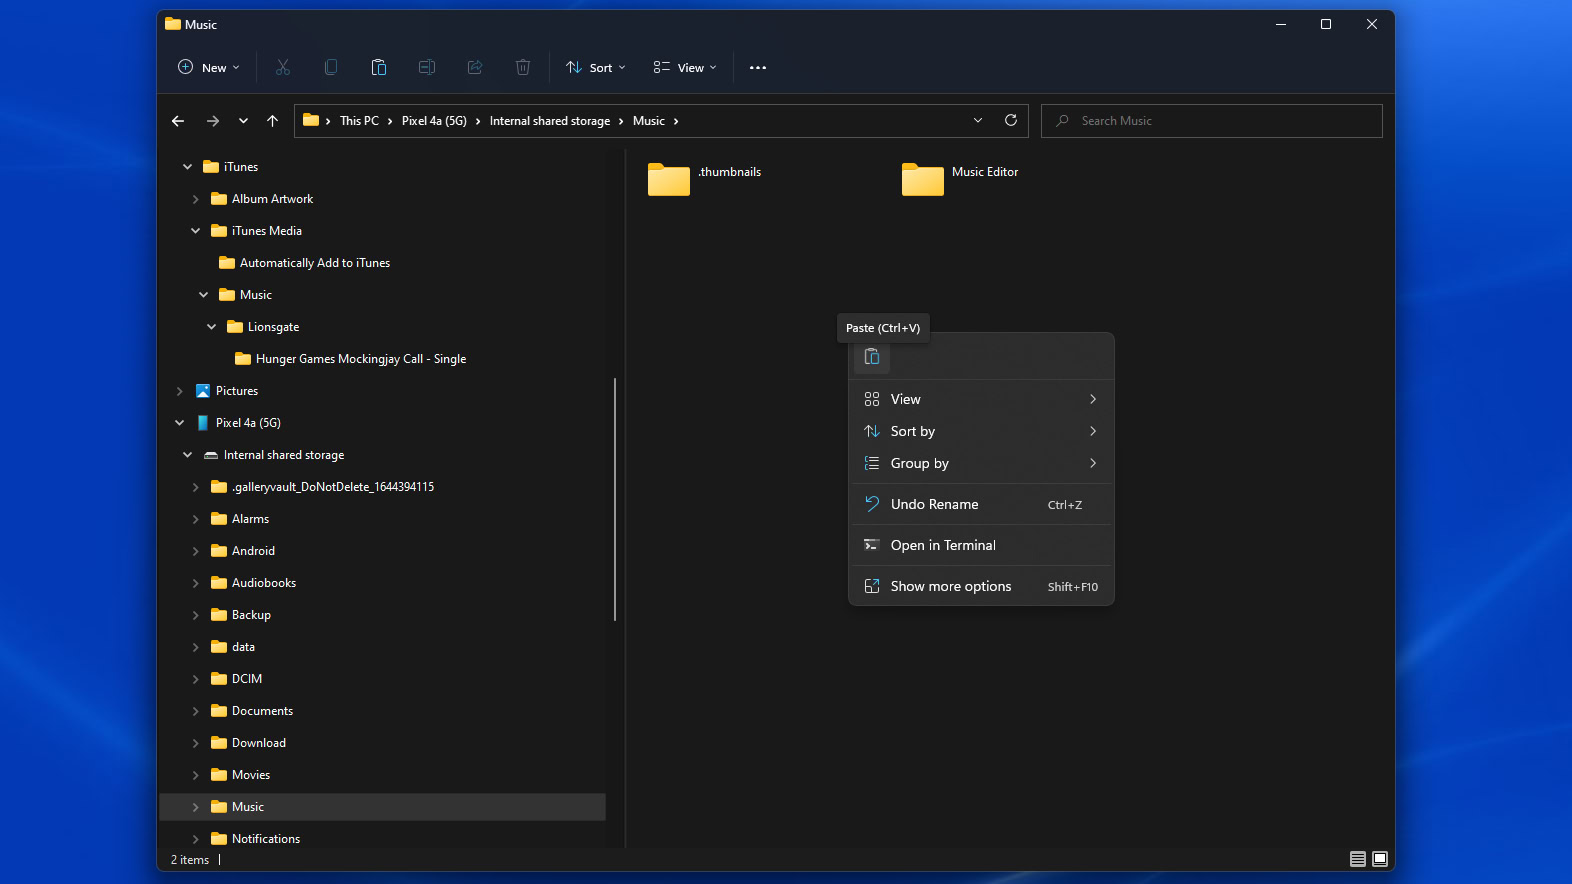
Task: Expand the Pictures tree node
Action: coord(180,391)
